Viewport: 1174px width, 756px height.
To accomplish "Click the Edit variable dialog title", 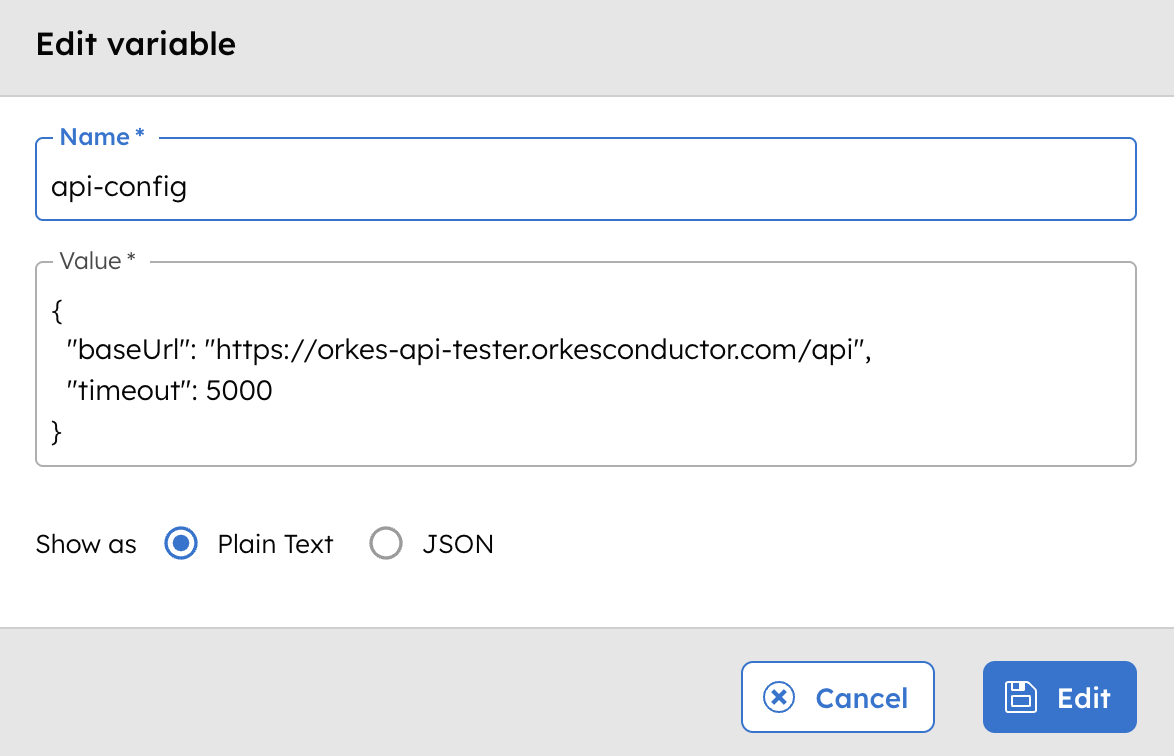I will click(x=136, y=44).
